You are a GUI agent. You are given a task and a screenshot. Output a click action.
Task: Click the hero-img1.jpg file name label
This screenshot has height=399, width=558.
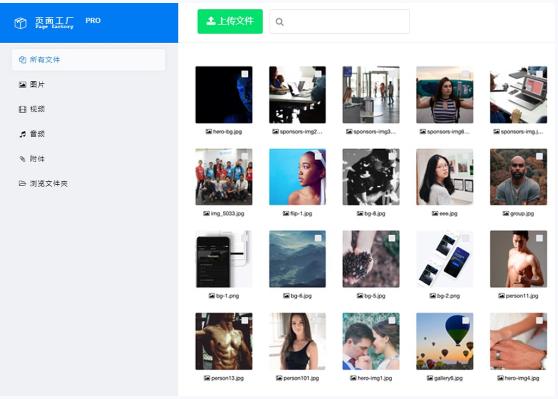pos(375,378)
